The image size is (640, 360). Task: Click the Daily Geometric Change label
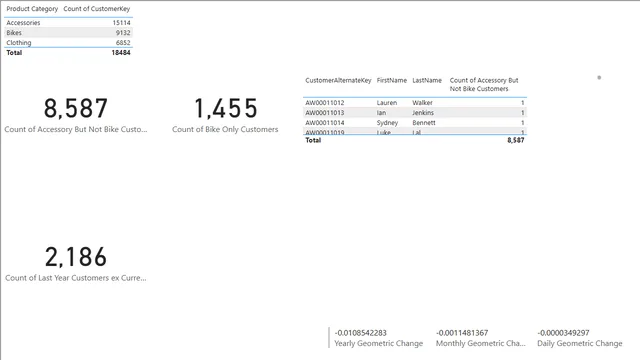pyautogui.click(x=580, y=344)
